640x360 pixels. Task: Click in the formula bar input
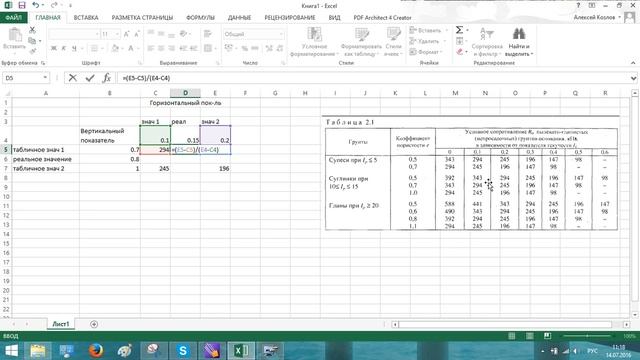coord(373,78)
